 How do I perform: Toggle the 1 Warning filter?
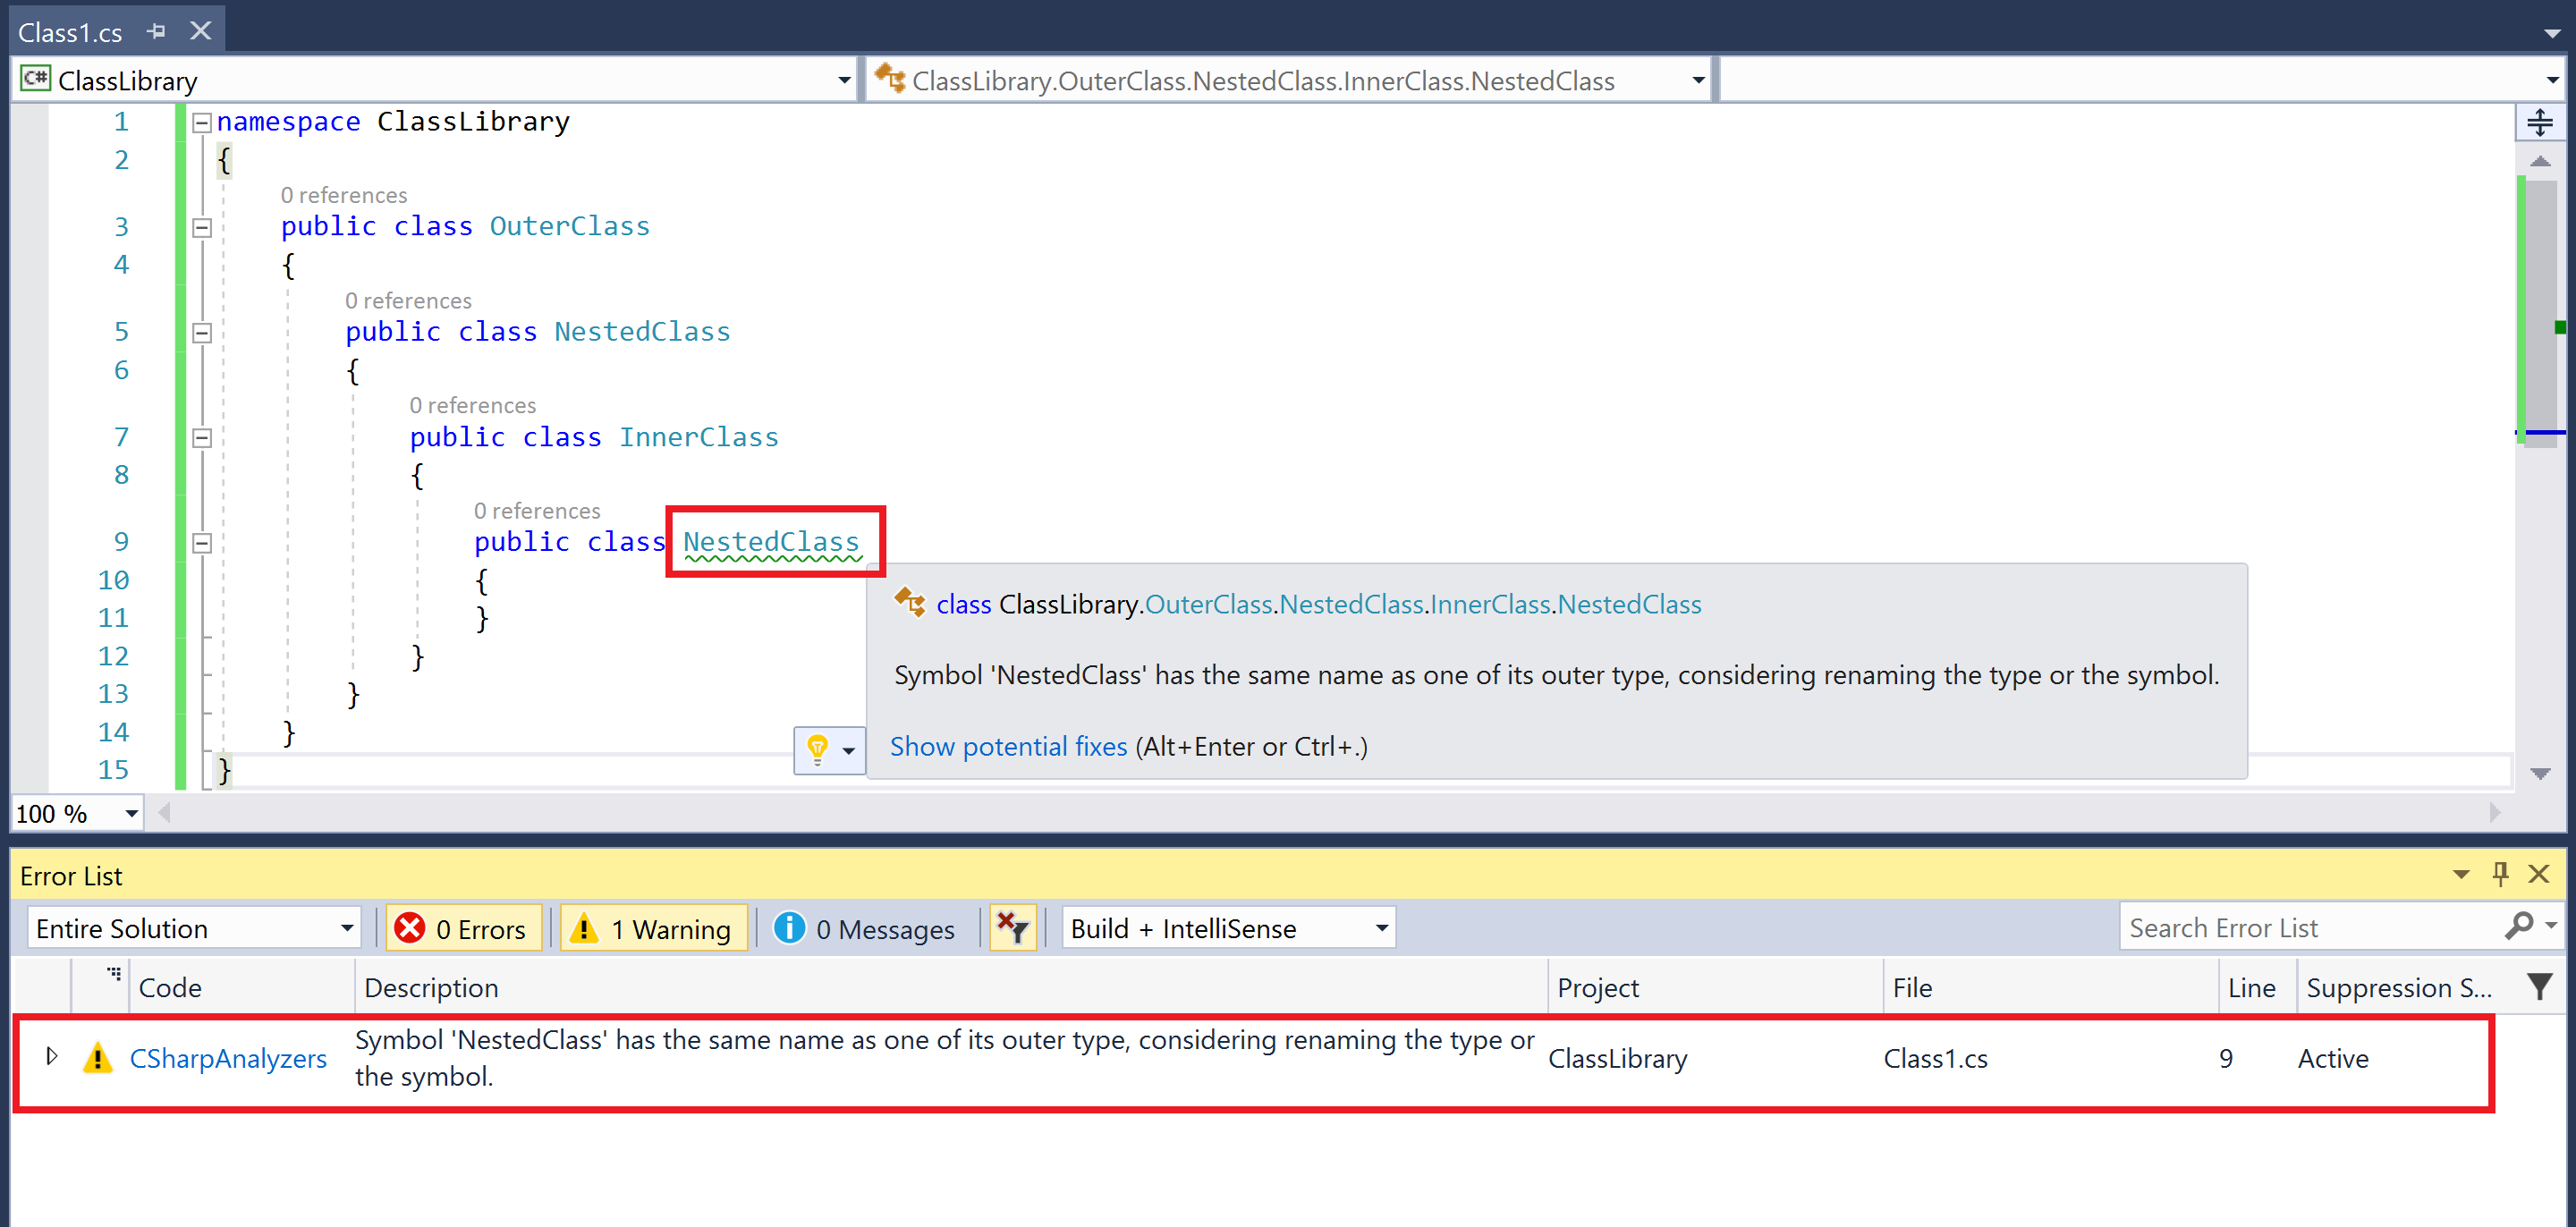click(x=654, y=928)
